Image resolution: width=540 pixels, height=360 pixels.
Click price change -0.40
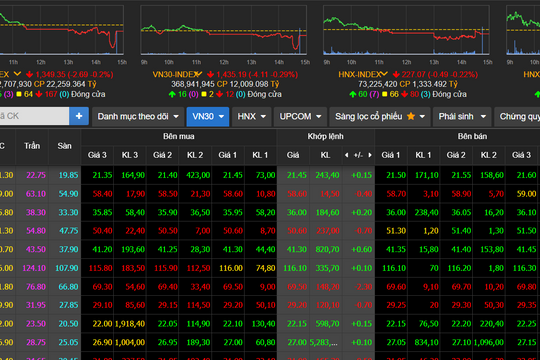click(363, 194)
